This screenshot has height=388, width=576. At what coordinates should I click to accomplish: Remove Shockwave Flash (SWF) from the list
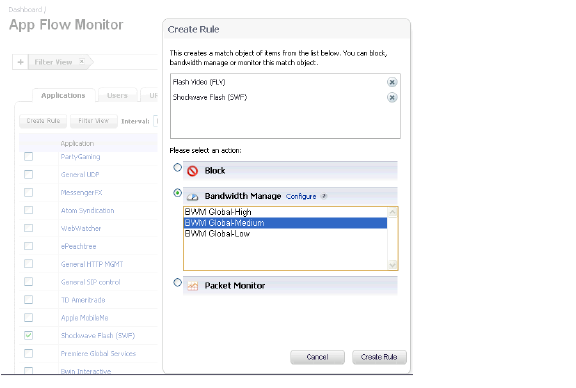coord(392,97)
